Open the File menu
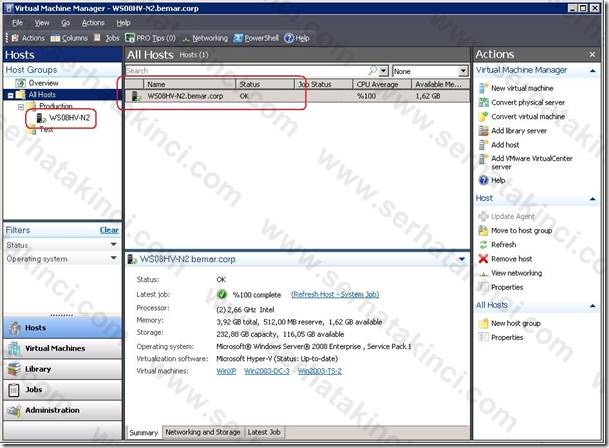Screen dimensions: 609x448 17,23
